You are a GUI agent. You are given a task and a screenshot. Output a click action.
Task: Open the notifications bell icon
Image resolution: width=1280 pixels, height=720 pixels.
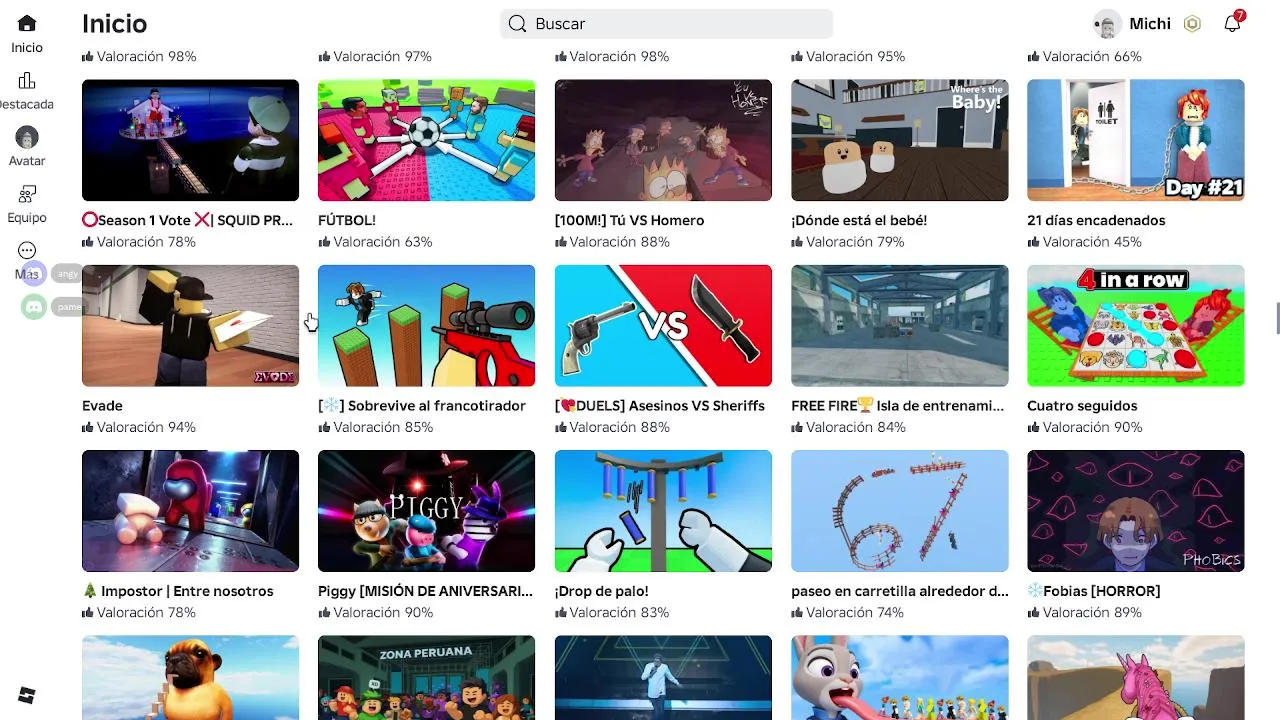(x=1232, y=23)
